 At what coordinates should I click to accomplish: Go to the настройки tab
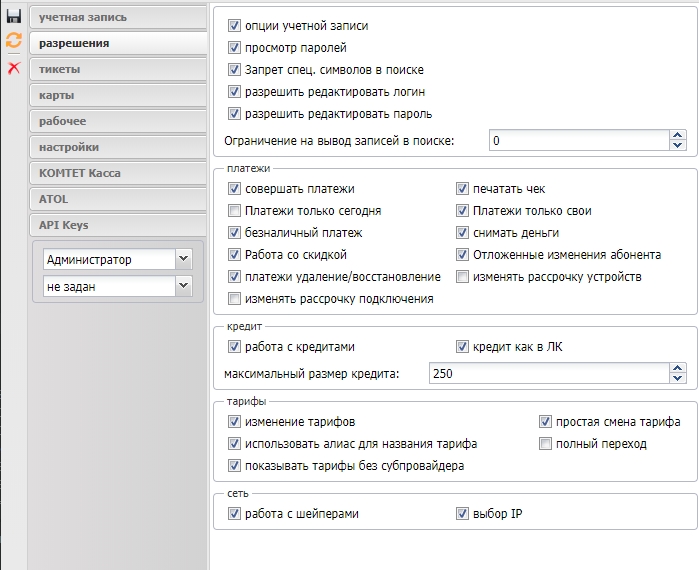(117, 147)
